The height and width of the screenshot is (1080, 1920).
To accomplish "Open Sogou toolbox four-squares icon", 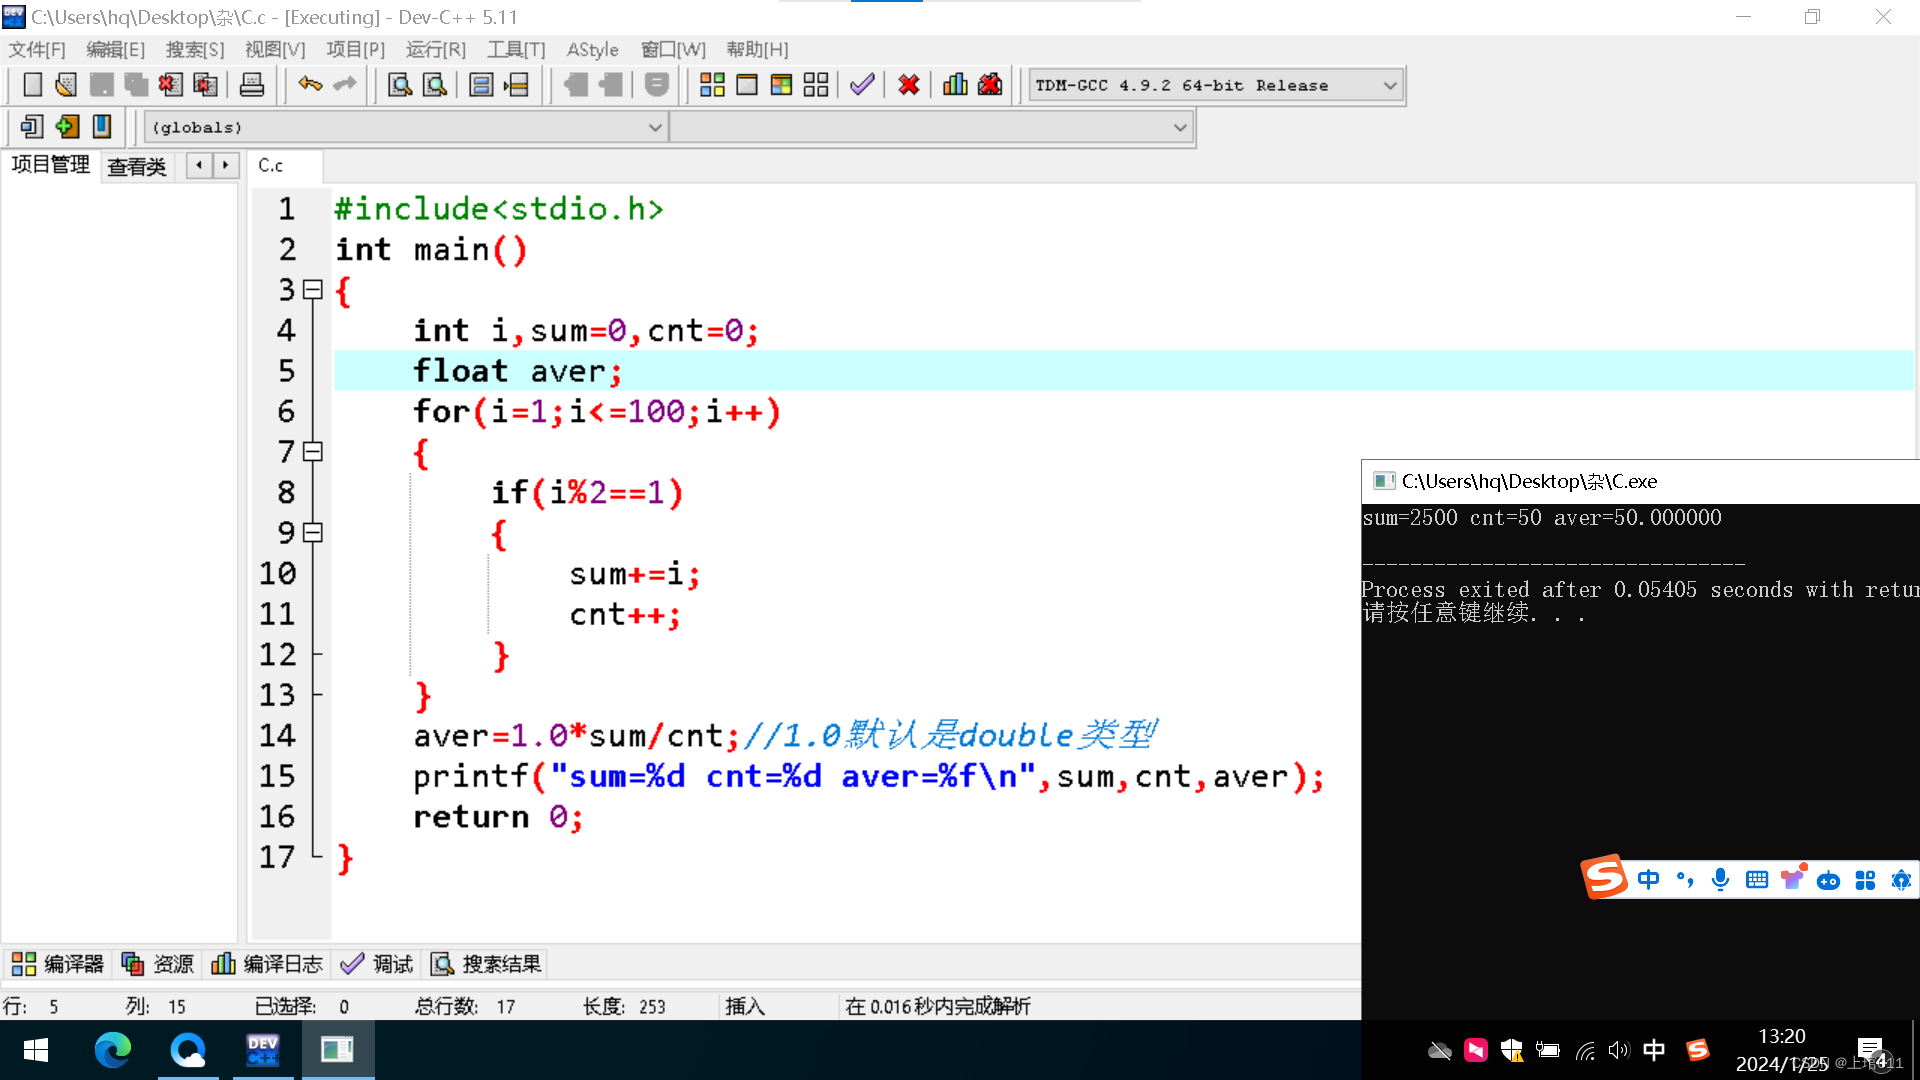I will (x=1865, y=880).
